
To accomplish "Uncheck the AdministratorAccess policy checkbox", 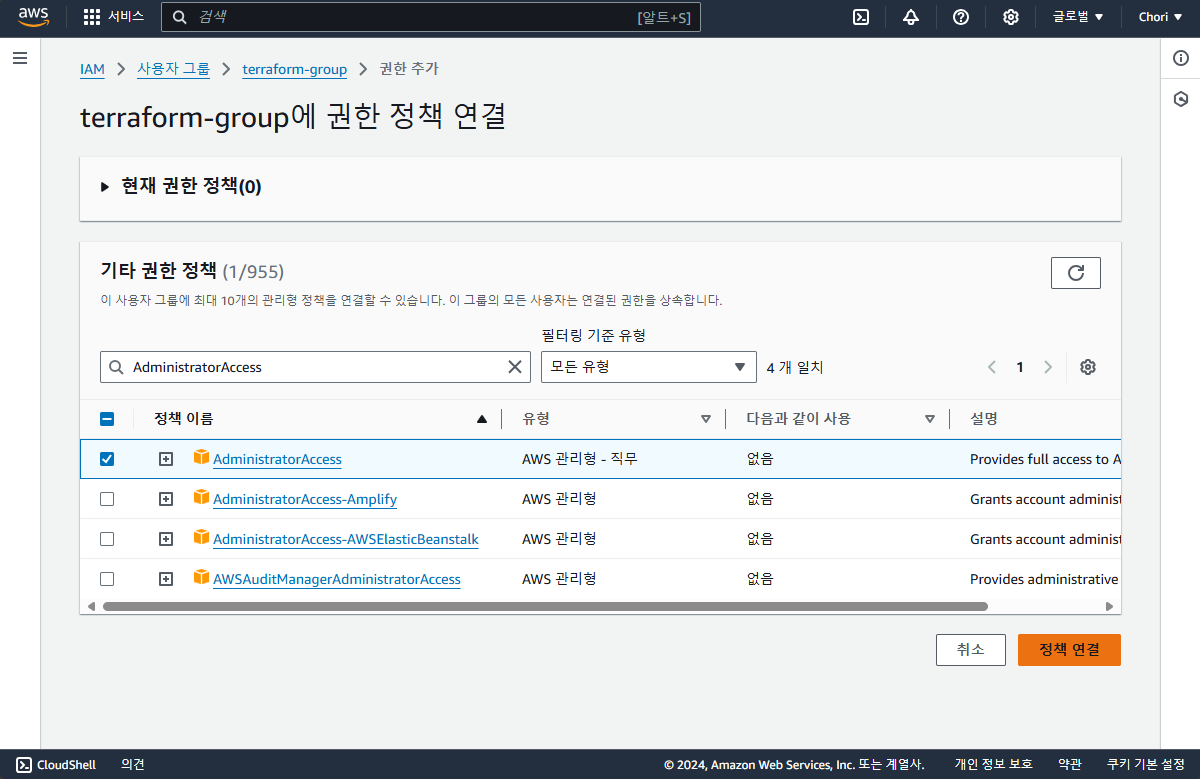I will (107, 459).
